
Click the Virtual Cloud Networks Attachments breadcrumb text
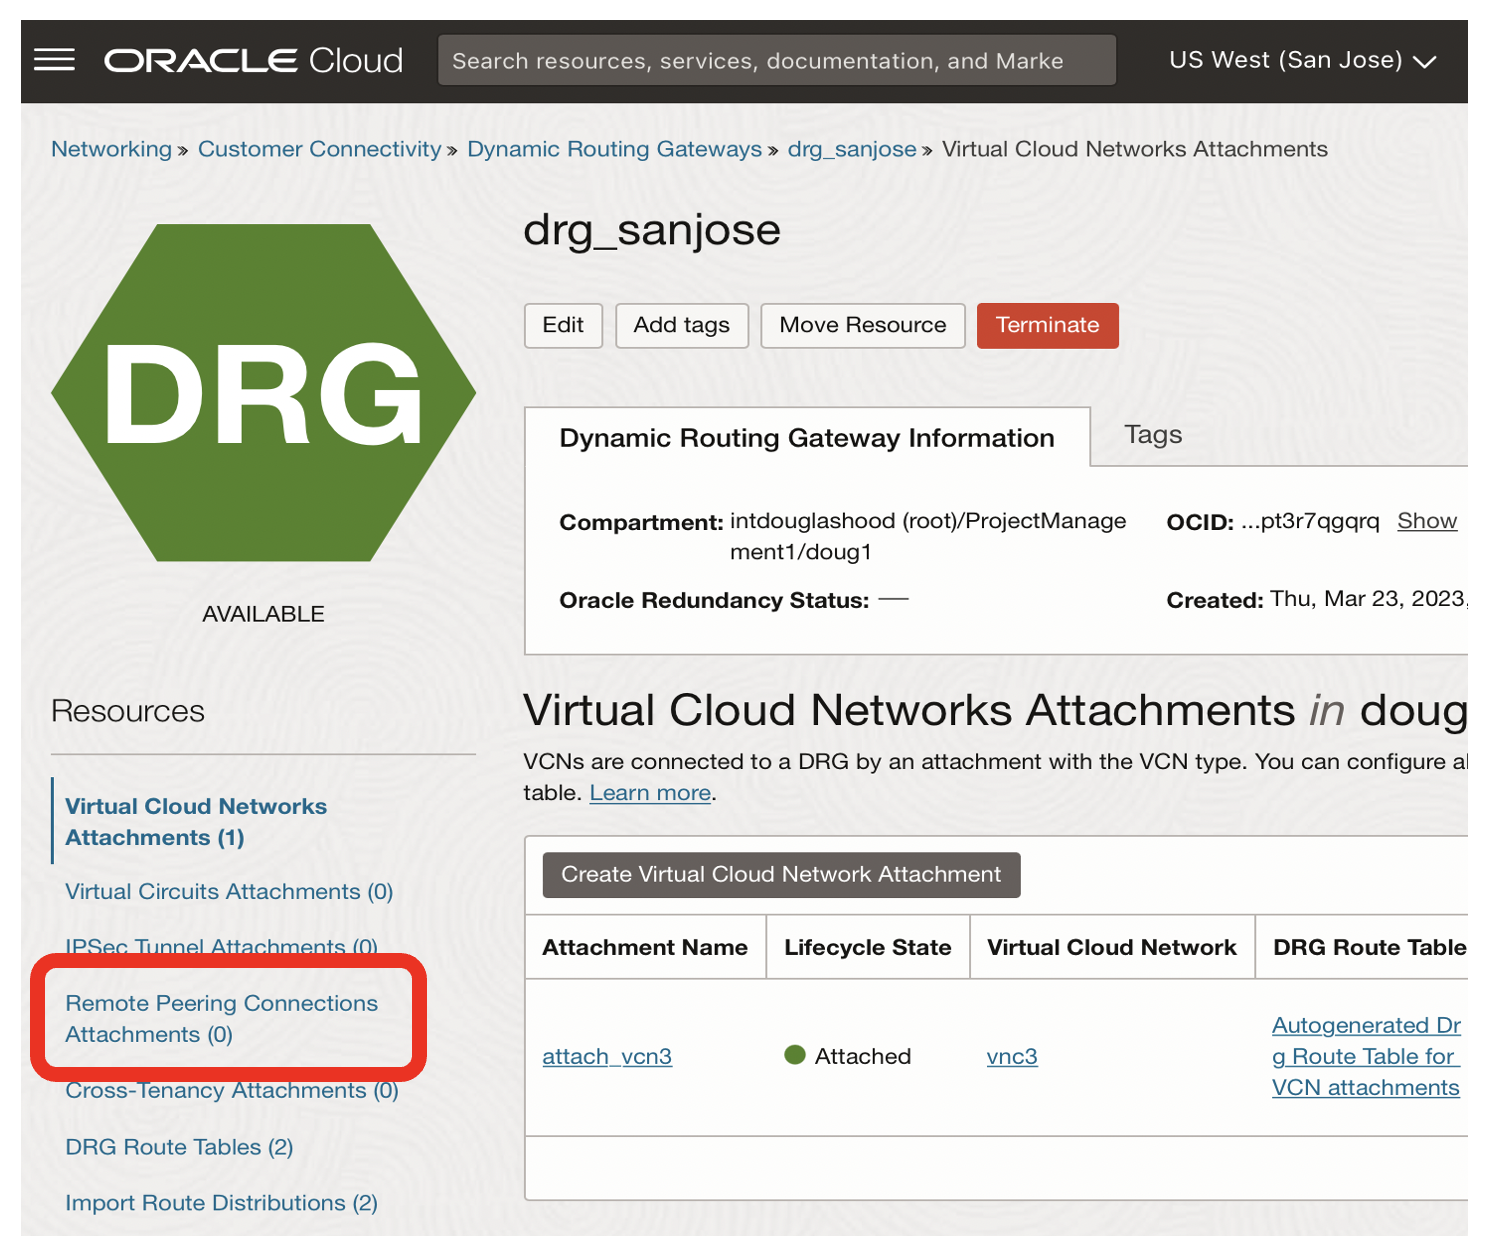1135,149
